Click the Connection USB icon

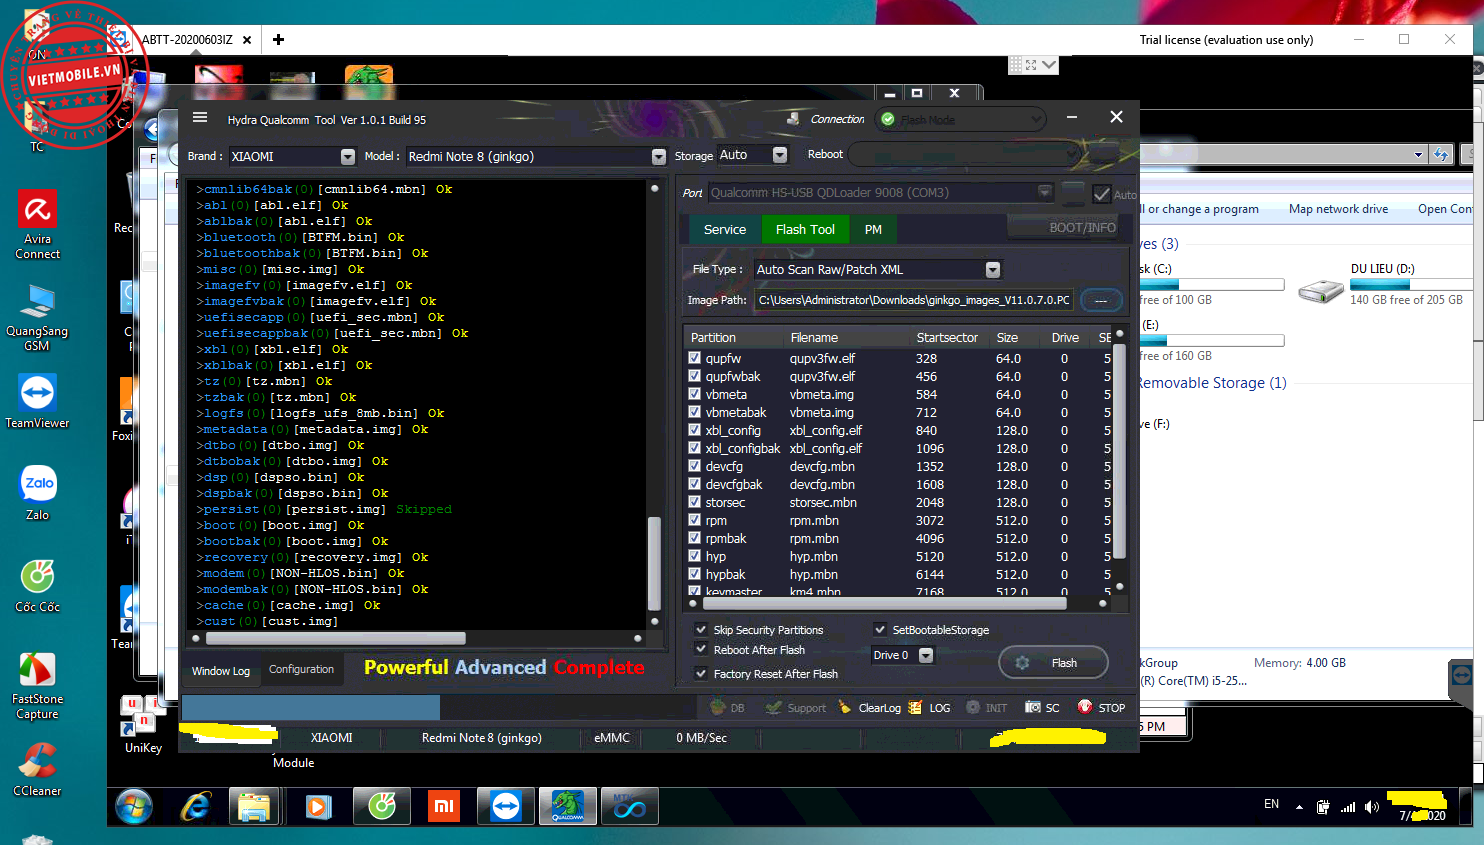click(793, 119)
